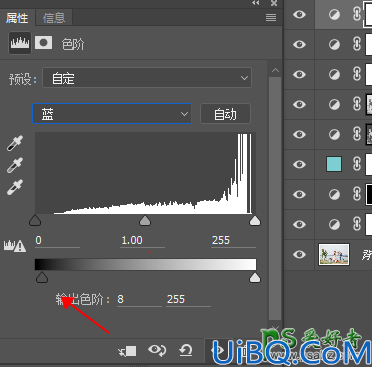Click the adjustment icon just above background layer
372x367 pixels.
click(334, 224)
